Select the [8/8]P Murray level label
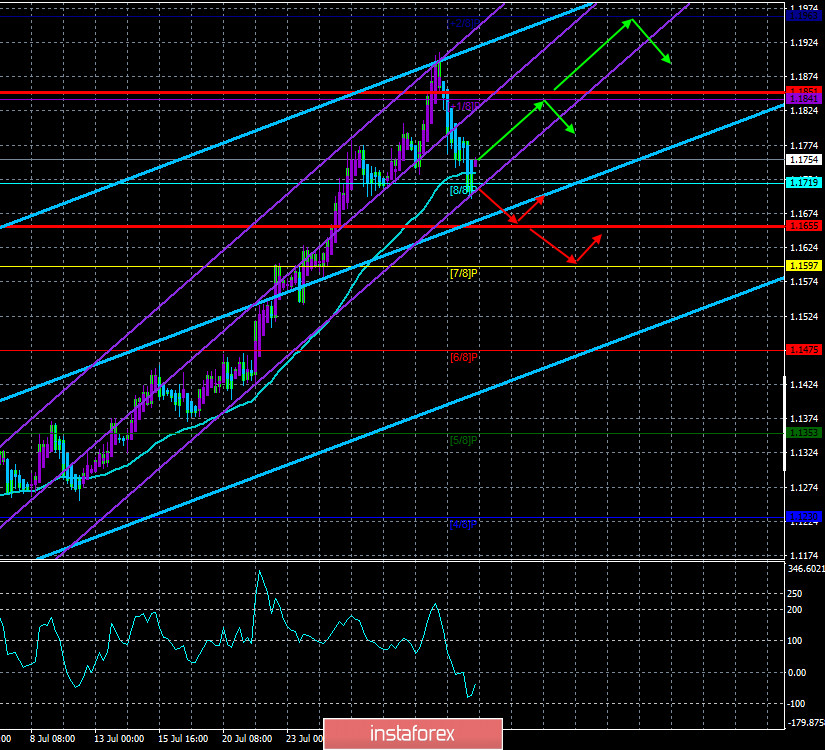 [x=462, y=190]
